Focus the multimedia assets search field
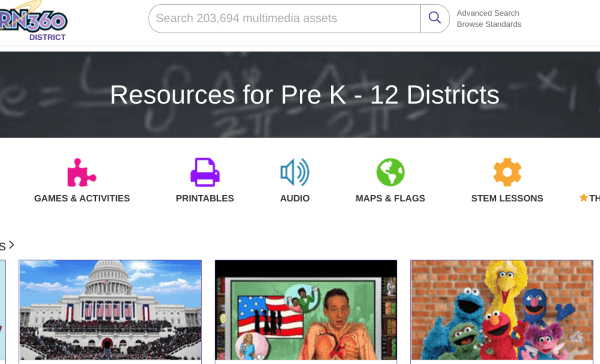 pos(284,18)
